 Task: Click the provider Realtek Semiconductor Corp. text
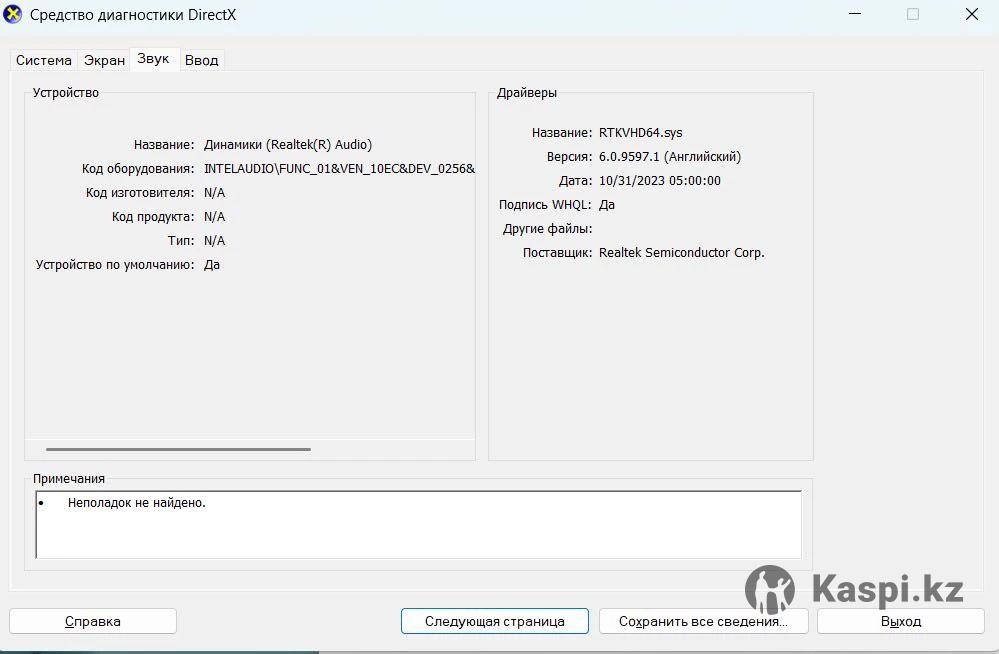(x=681, y=253)
